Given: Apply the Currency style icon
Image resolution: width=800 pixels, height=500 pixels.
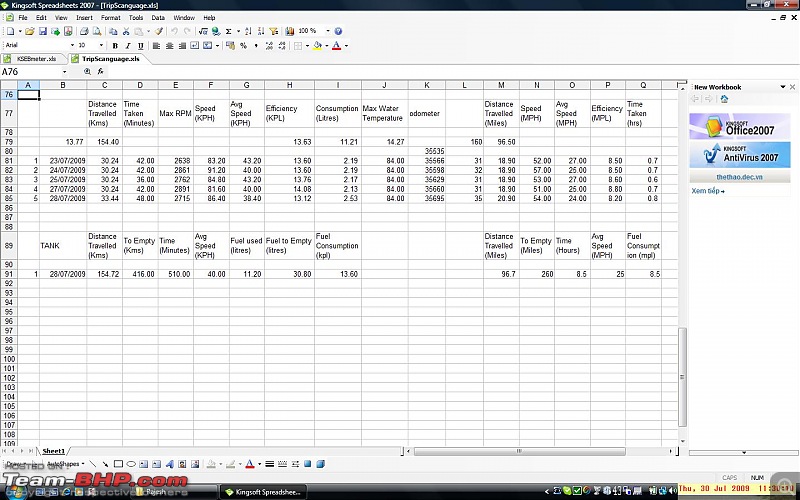Looking at the screenshot, I should click(230, 46).
